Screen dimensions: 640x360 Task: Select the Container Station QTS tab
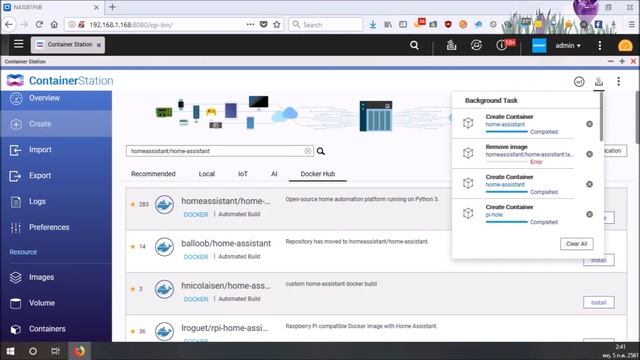click(x=68, y=44)
